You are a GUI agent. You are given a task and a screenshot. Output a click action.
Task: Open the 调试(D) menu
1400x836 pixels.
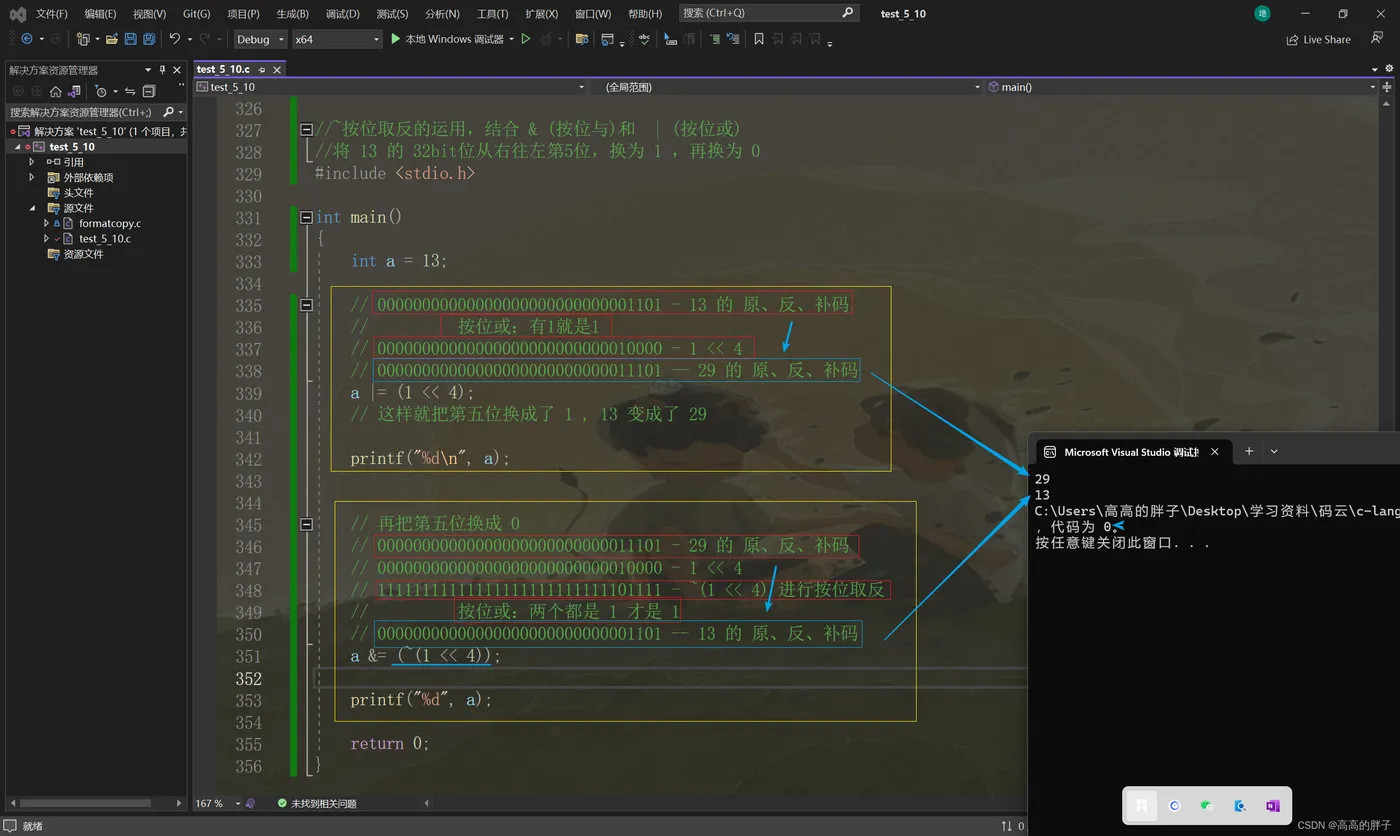click(x=342, y=13)
